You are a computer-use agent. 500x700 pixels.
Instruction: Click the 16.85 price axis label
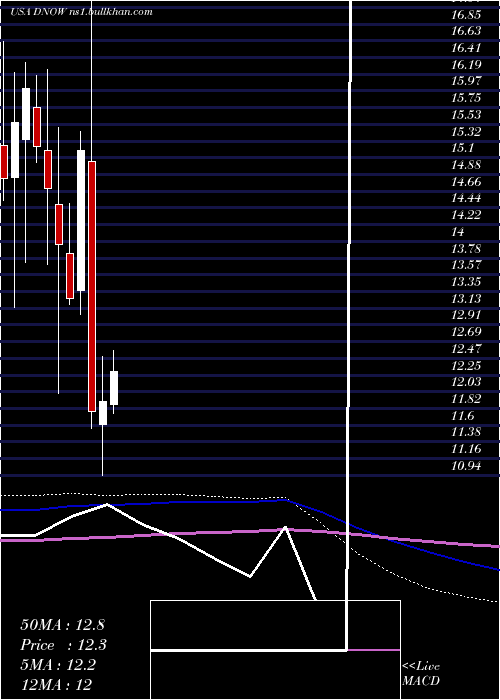(466, 14)
